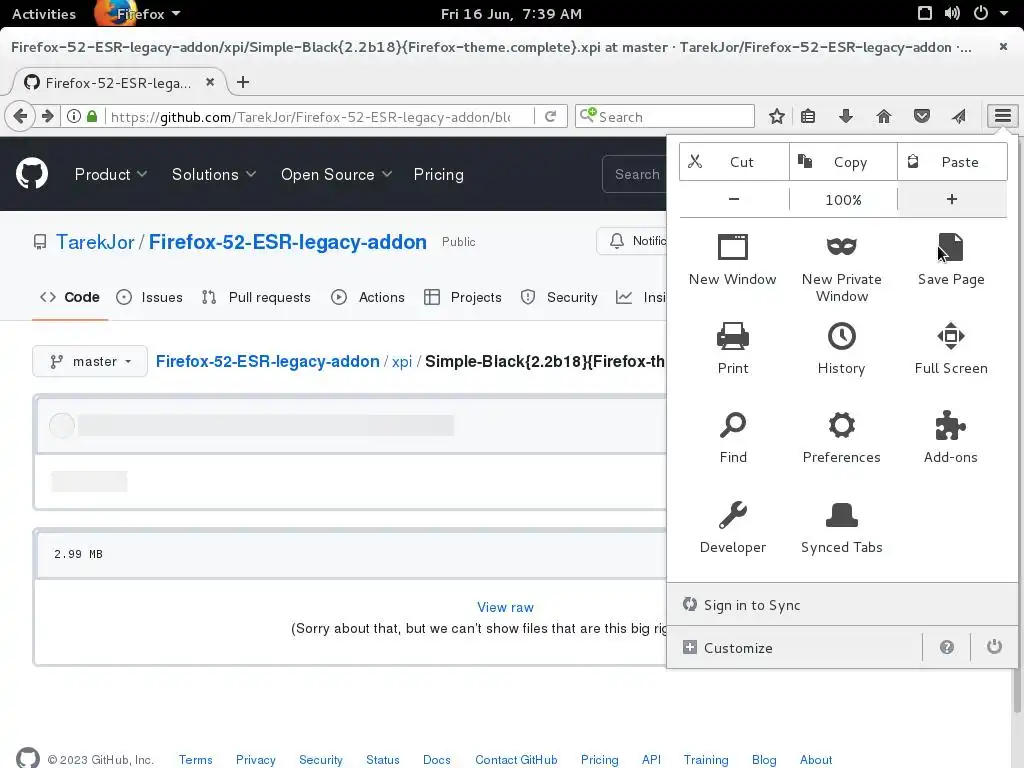Reload the current page

551,116
